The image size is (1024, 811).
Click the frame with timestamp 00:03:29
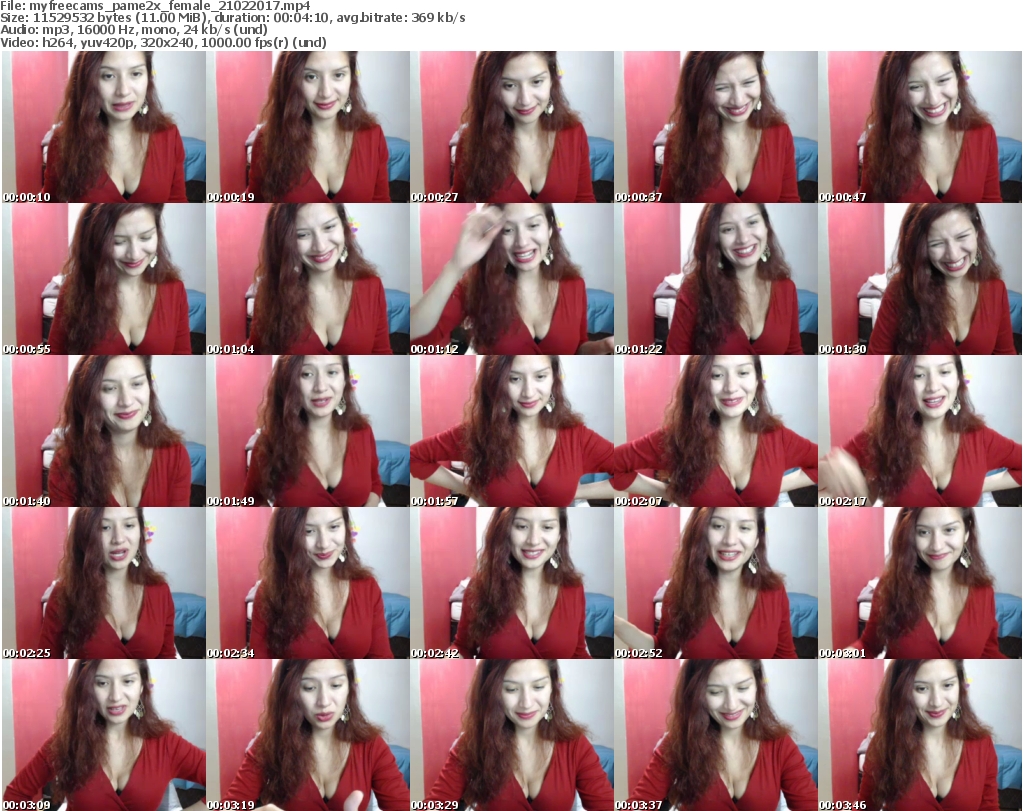(x=512, y=735)
